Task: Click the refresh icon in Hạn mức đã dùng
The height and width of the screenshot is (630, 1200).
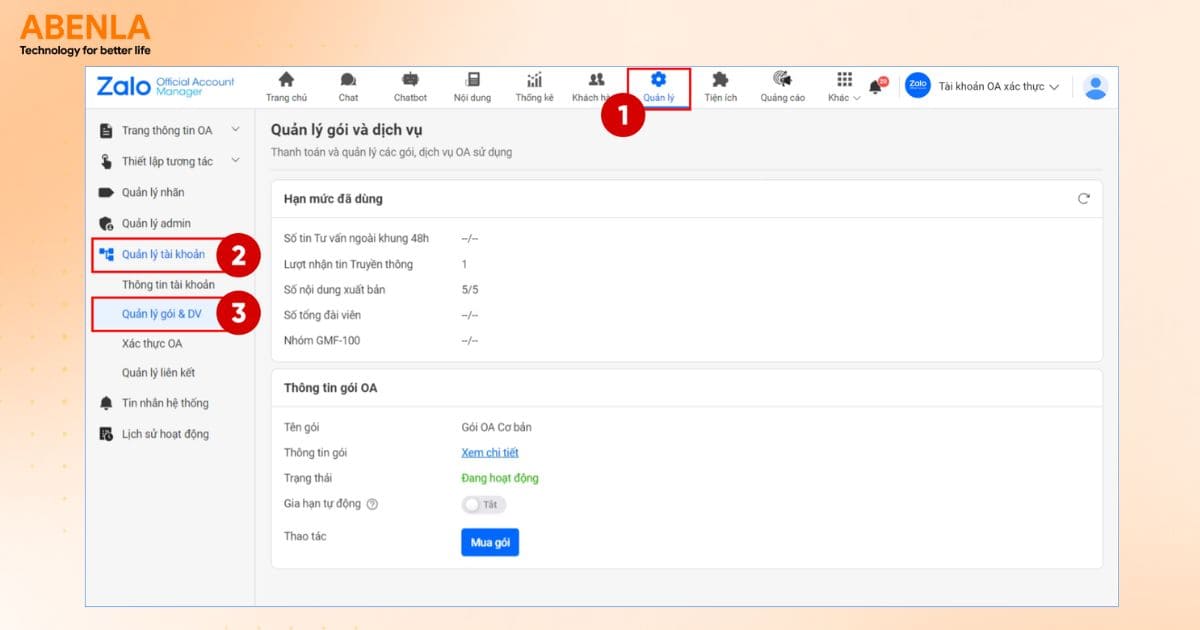Action: (x=1084, y=199)
